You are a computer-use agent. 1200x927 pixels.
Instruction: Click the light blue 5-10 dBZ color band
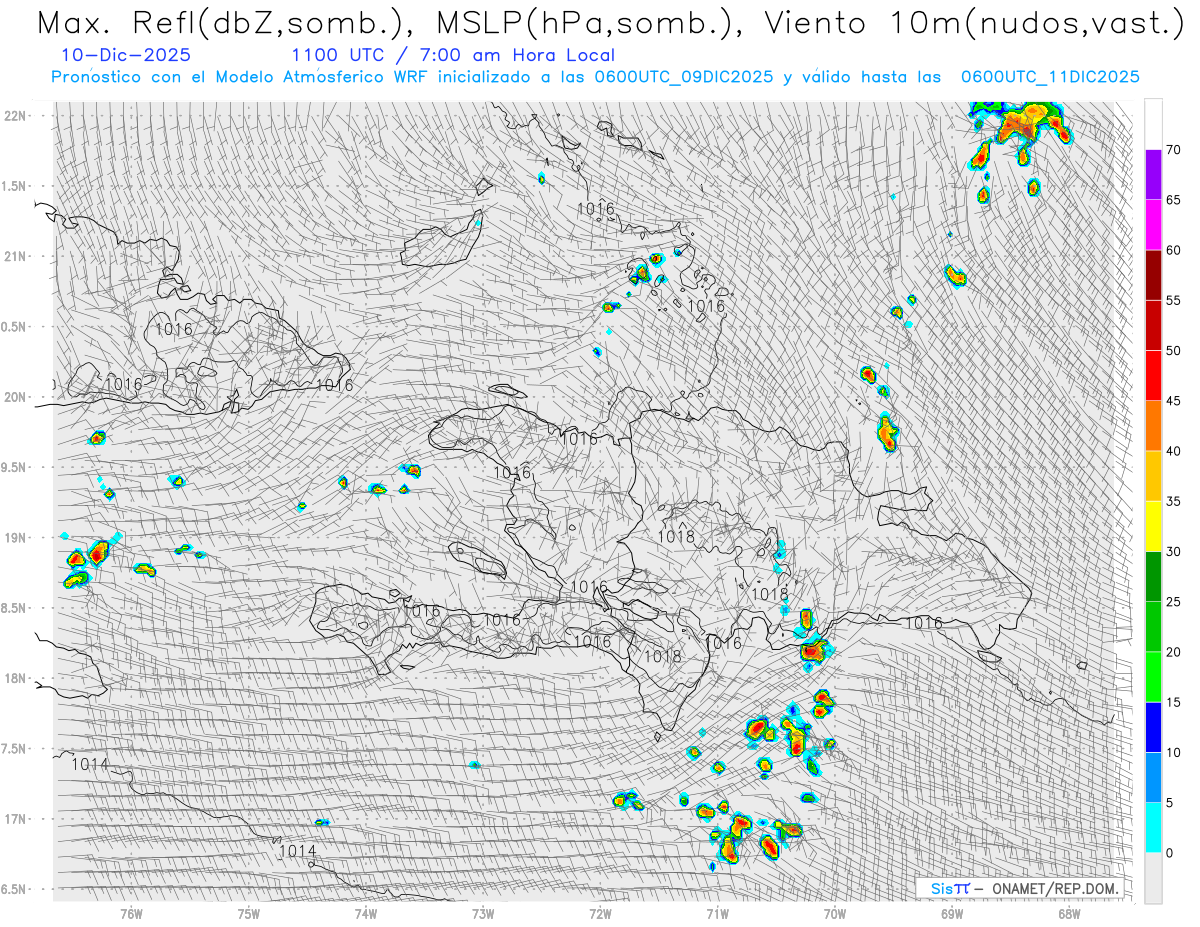(x=1153, y=777)
